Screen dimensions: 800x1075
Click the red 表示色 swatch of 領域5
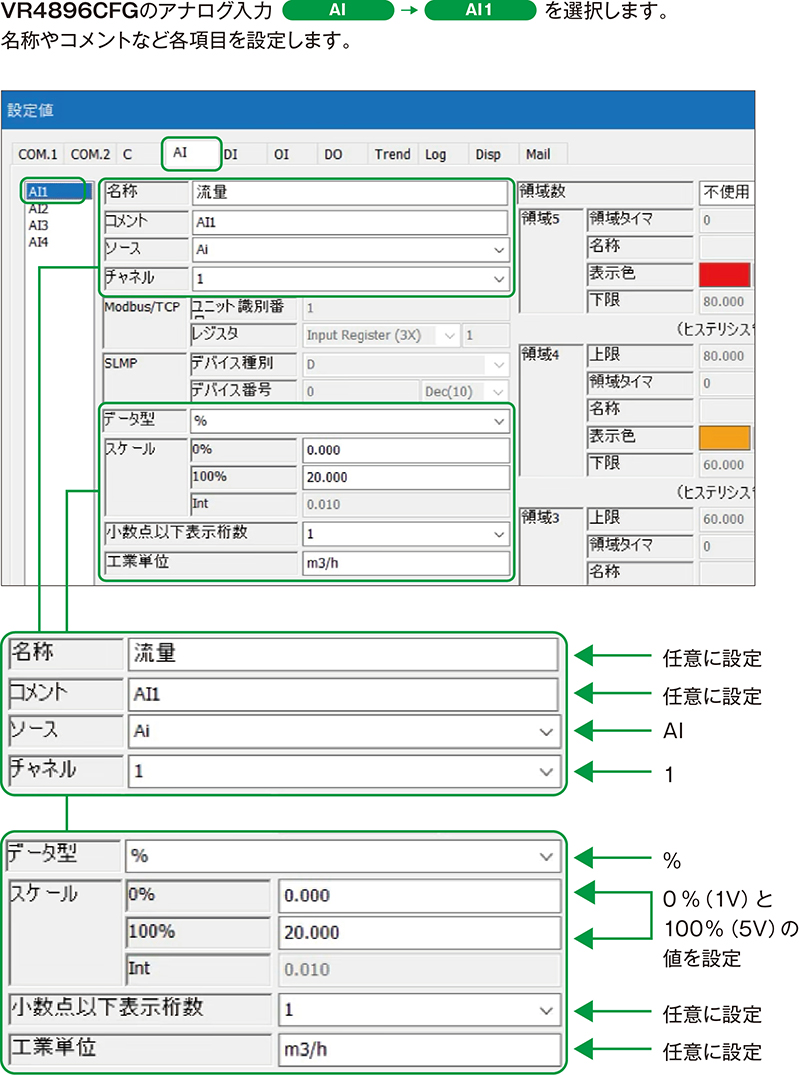(725, 274)
